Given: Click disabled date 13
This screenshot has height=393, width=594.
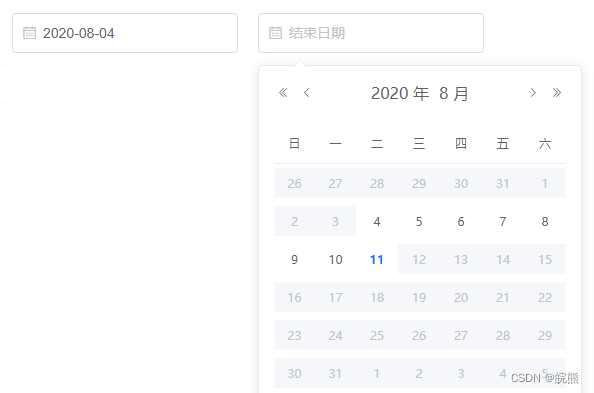Looking at the screenshot, I should (x=461, y=260).
